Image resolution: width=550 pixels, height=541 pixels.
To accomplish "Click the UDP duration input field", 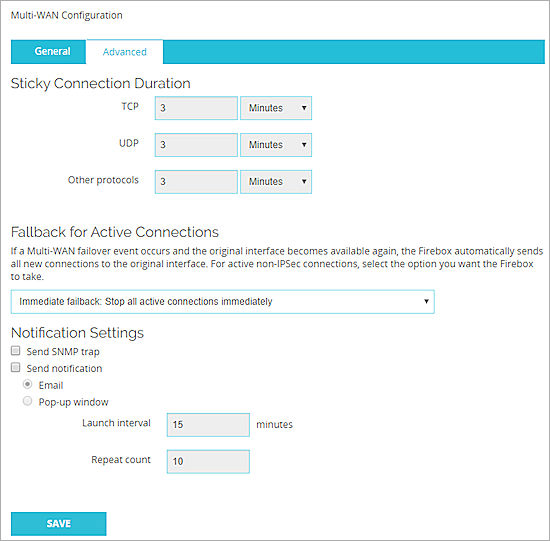I will click(x=196, y=145).
